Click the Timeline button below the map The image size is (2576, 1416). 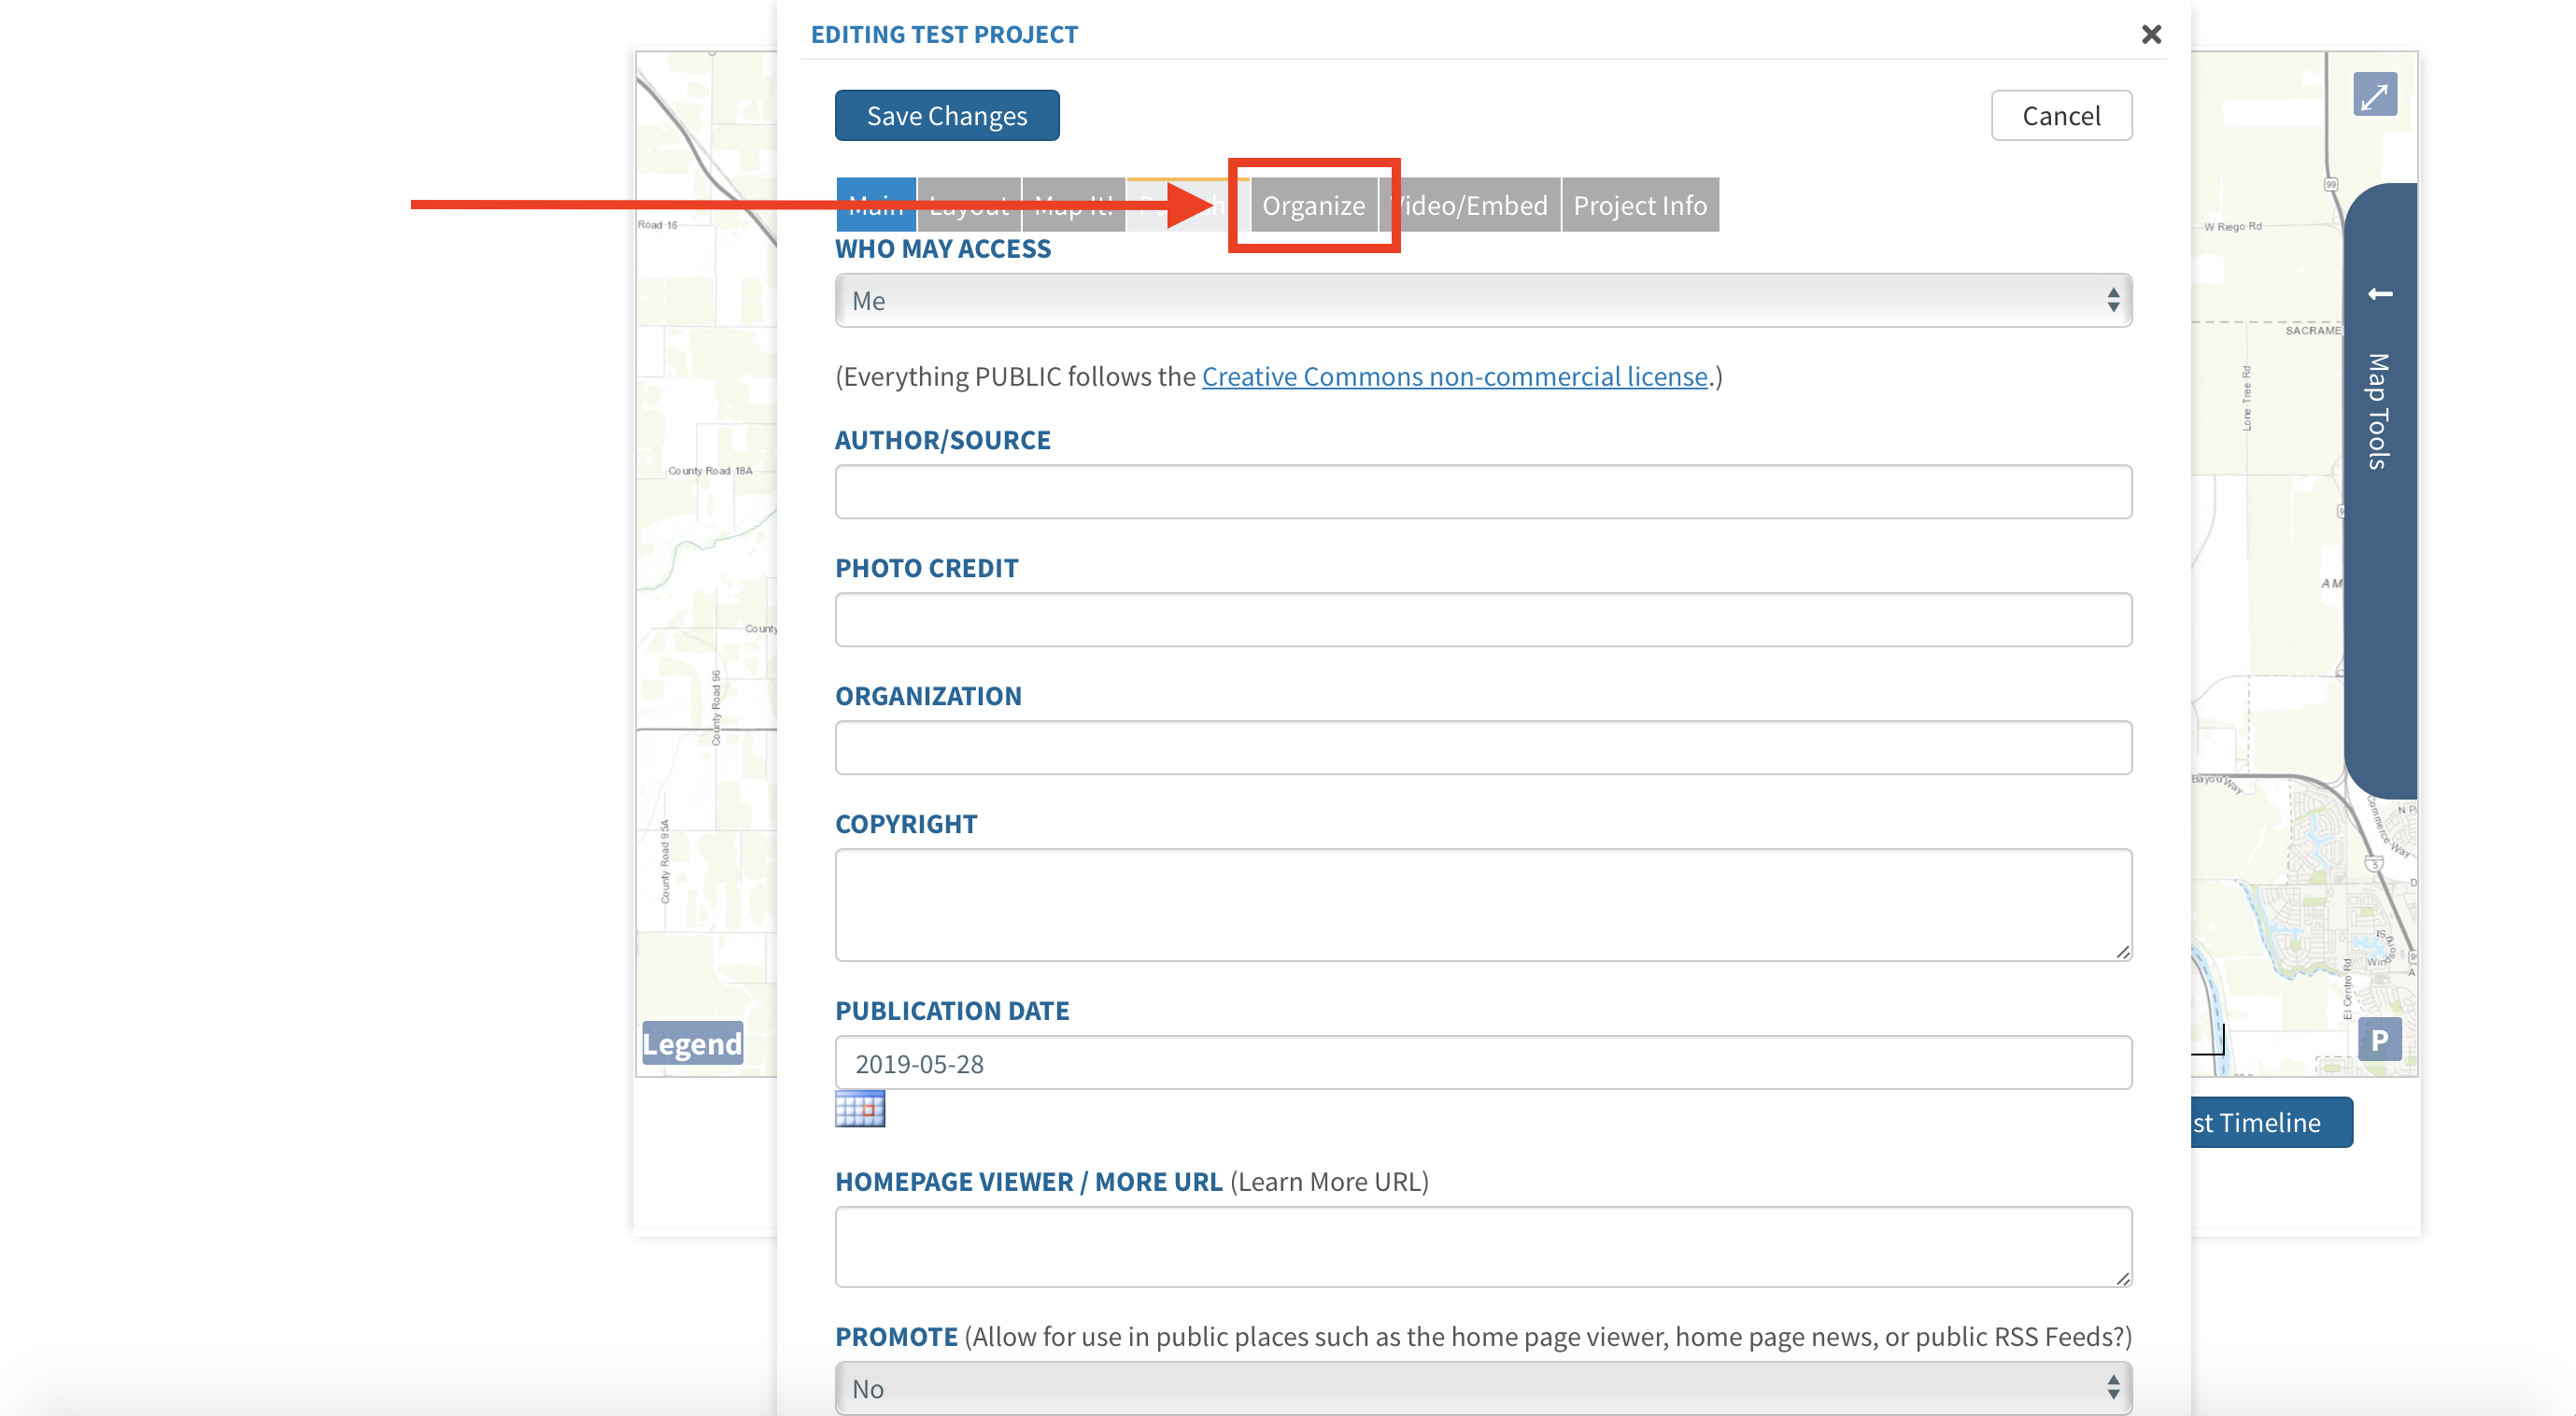click(2270, 1122)
